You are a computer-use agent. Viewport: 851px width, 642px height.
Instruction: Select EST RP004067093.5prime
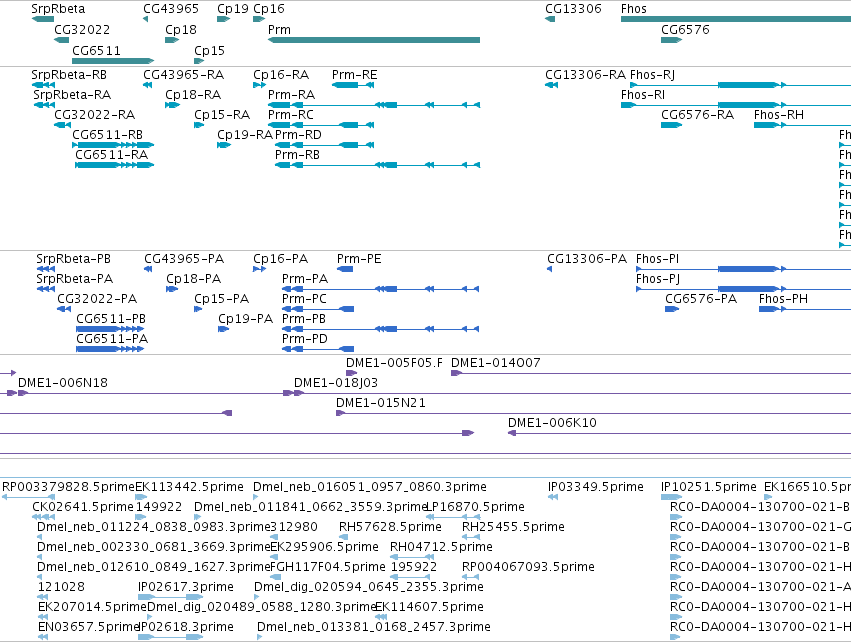(x=528, y=567)
